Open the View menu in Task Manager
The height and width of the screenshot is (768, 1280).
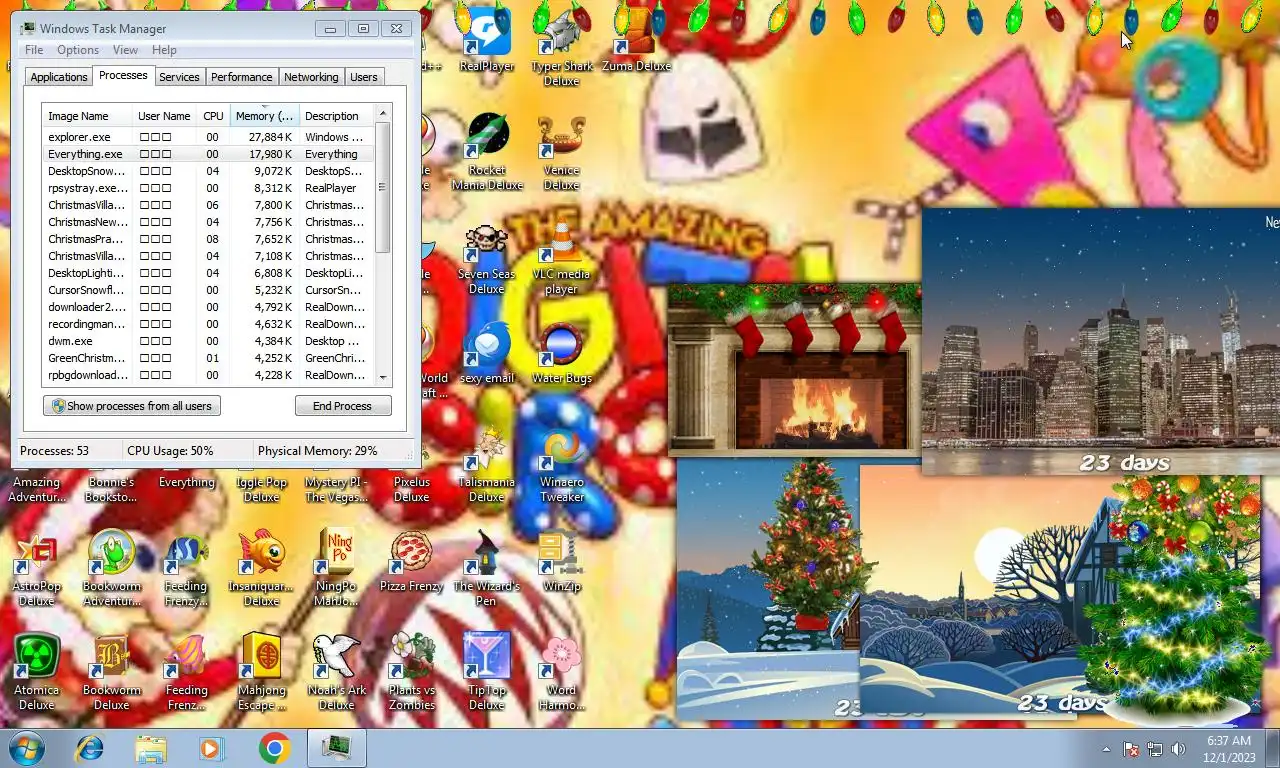point(125,50)
